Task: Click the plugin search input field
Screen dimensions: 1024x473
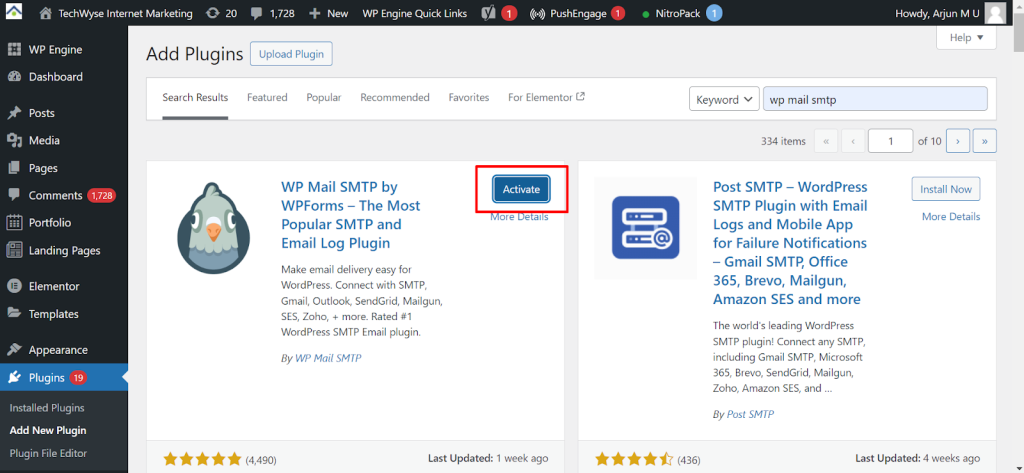Action: 874,99
